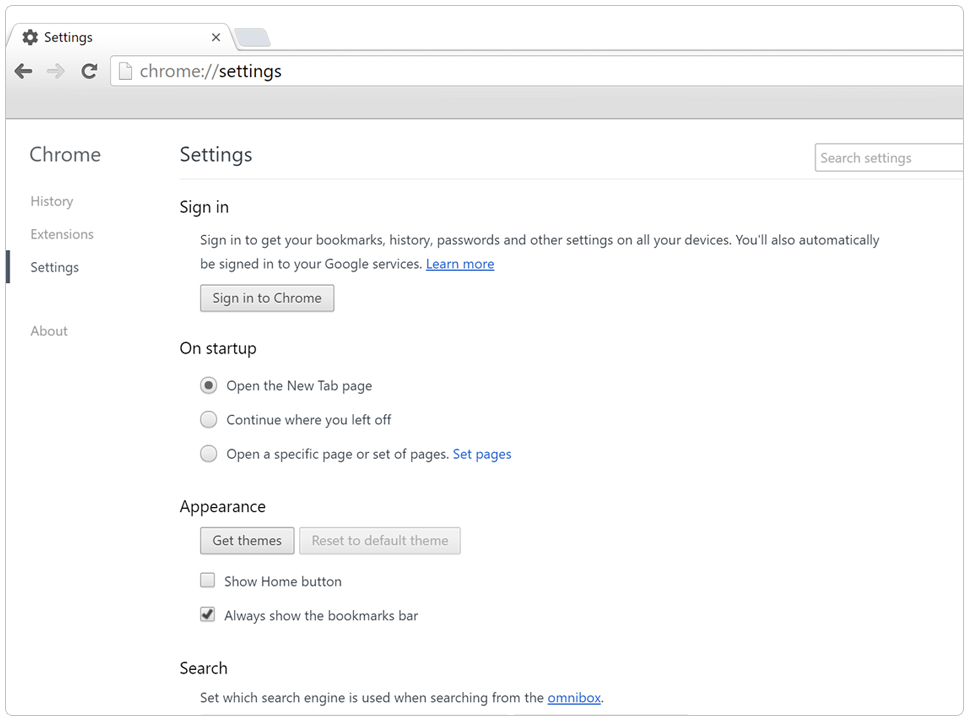Choose Continue where you left off
The image size is (970, 722).
pos(208,420)
